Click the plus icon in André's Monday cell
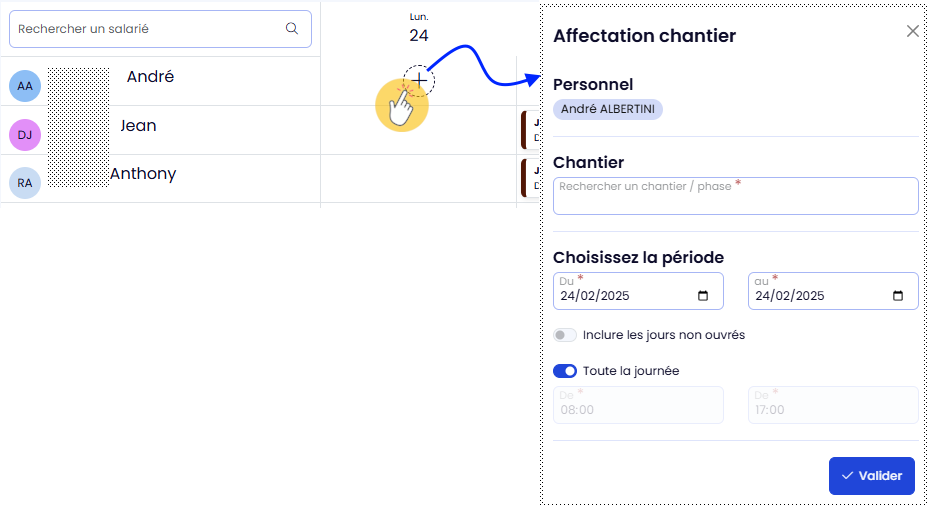The image size is (929, 510). pyautogui.click(x=419, y=79)
